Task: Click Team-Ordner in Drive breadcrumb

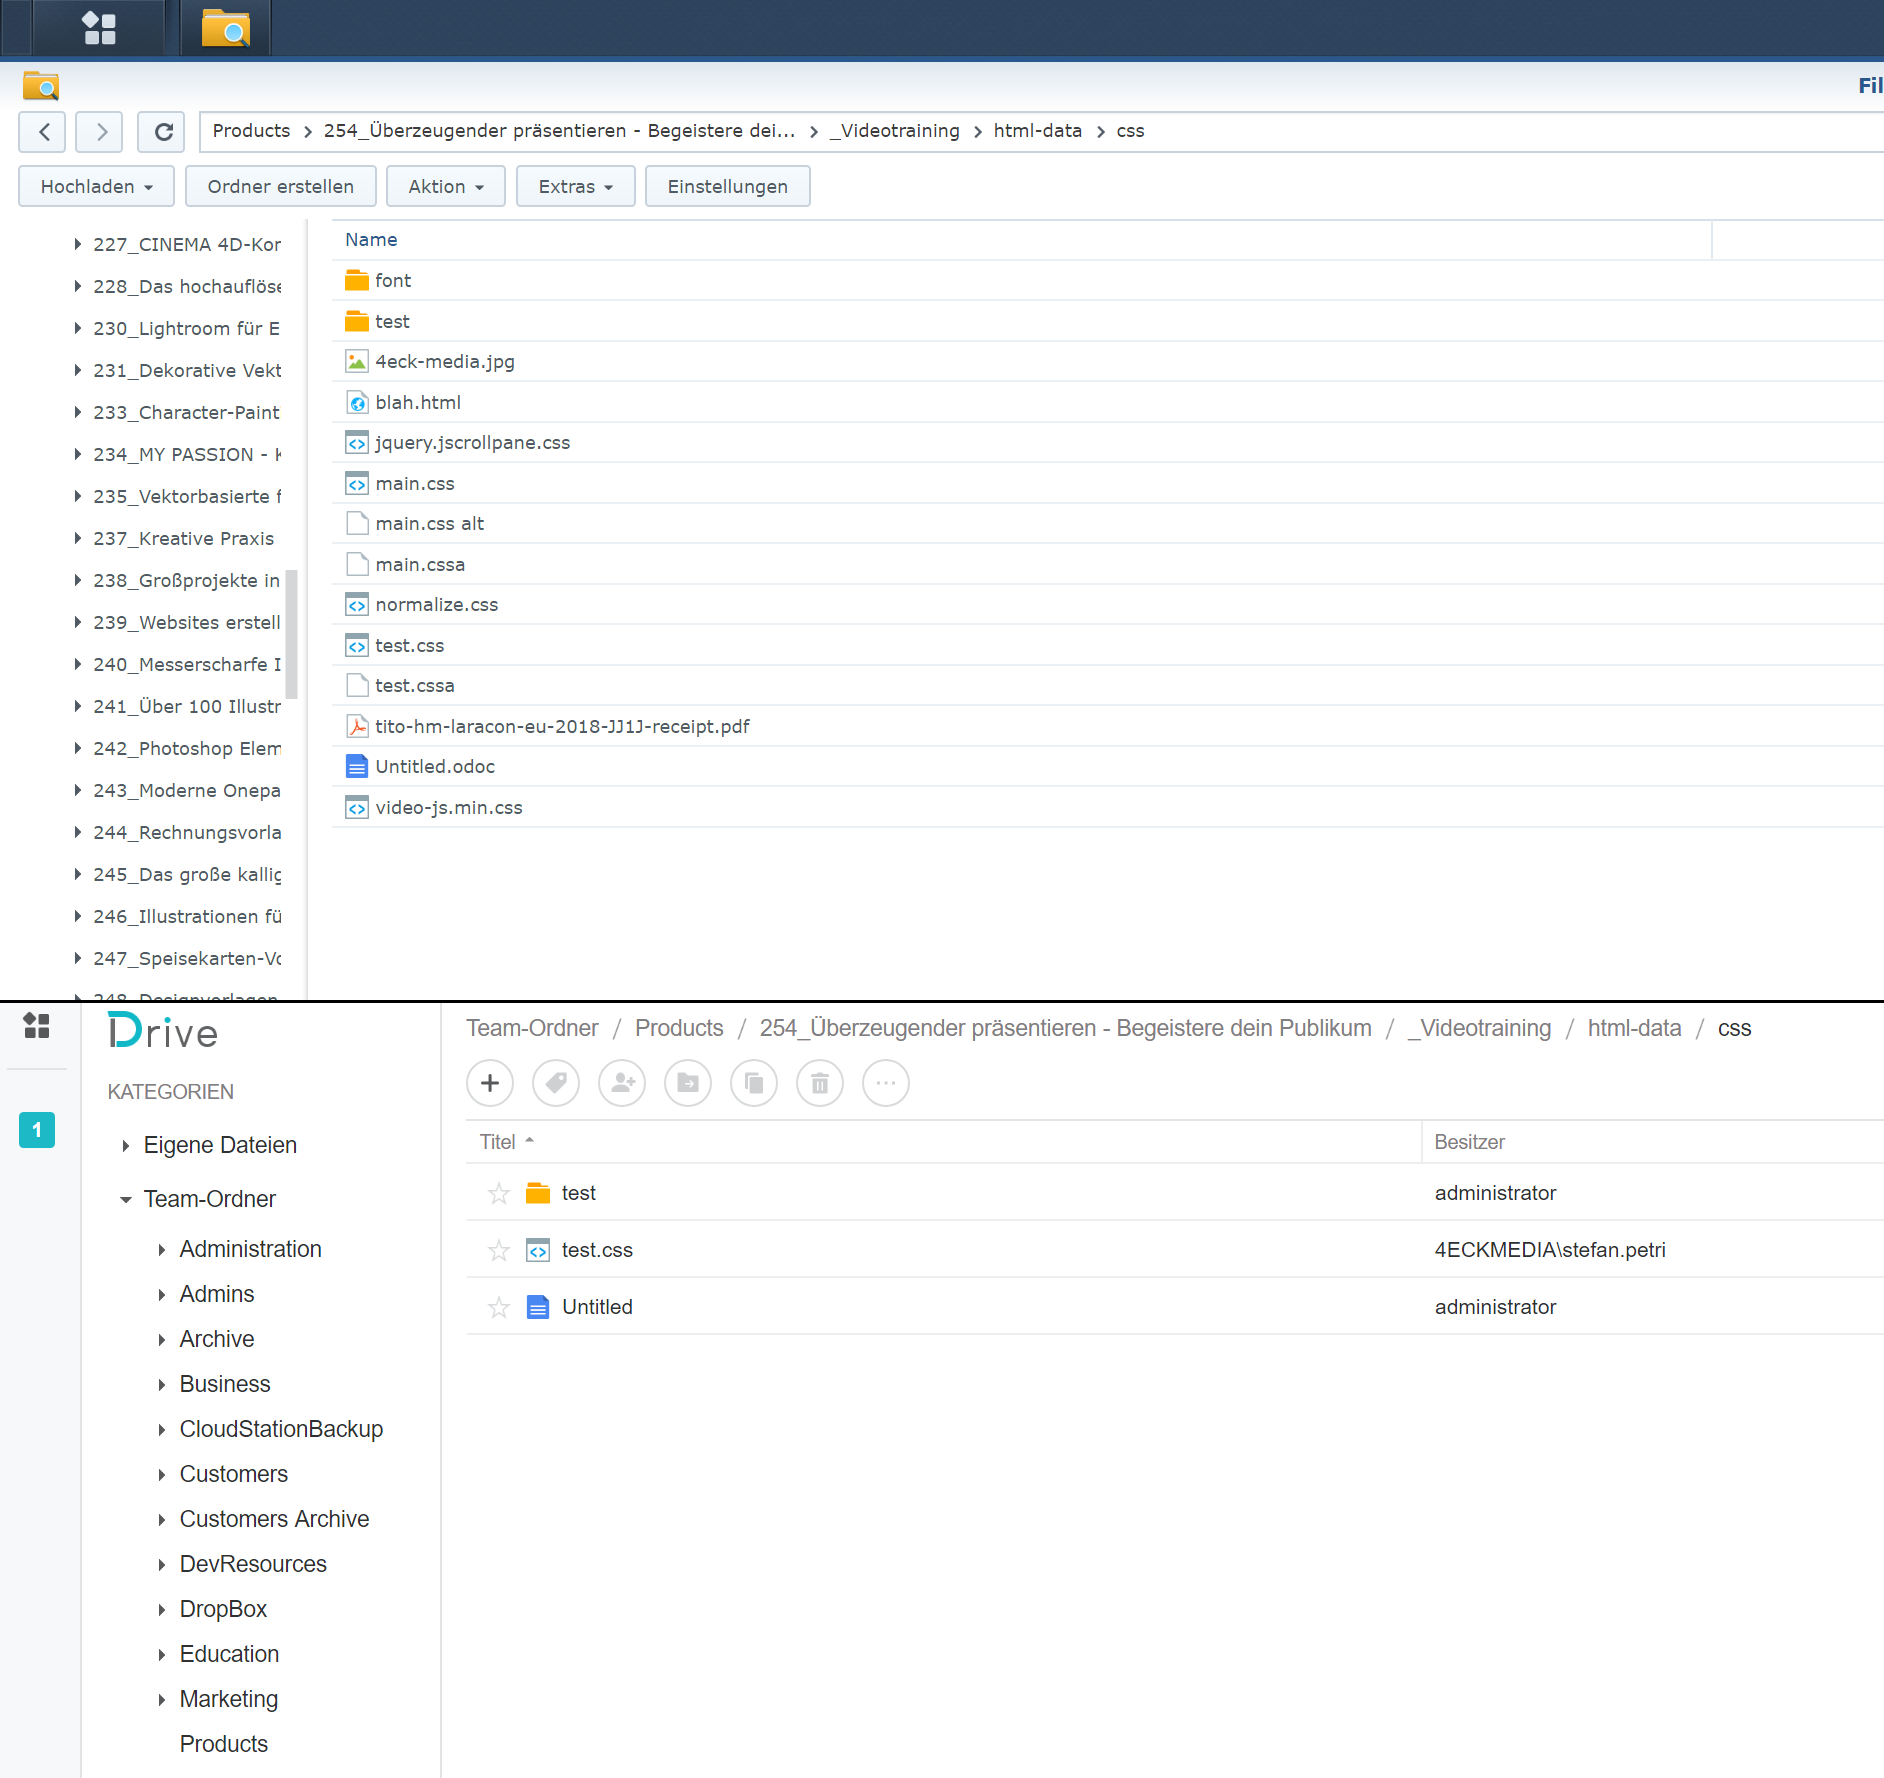Action: pyautogui.click(x=532, y=1028)
